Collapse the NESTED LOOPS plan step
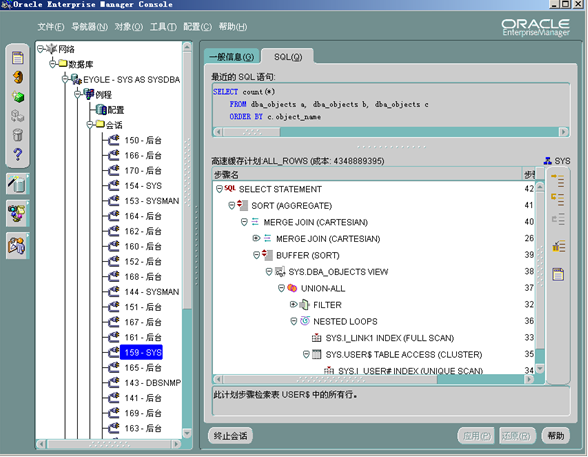The image size is (588, 457). [x=294, y=321]
